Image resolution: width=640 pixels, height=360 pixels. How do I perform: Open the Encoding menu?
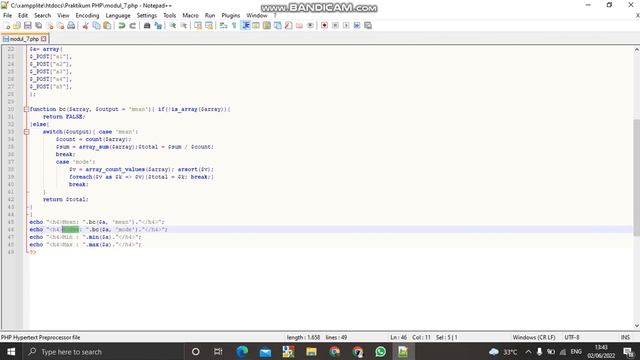pyautogui.click(x=87, y=16)
